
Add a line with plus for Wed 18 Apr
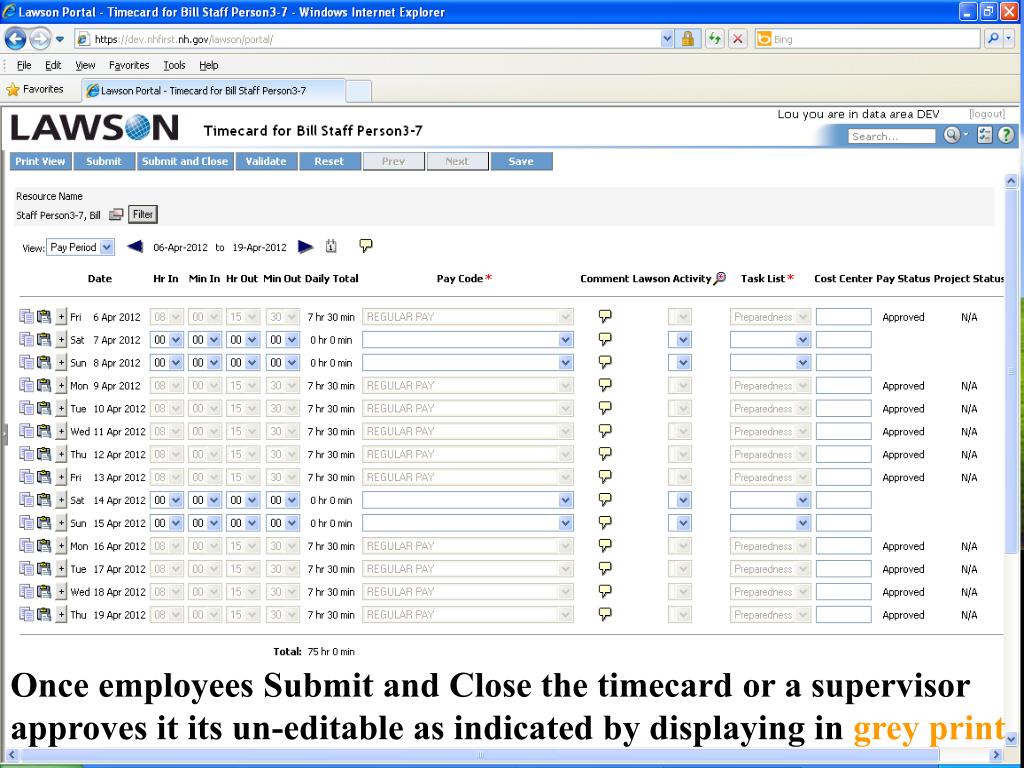point(61,592)
